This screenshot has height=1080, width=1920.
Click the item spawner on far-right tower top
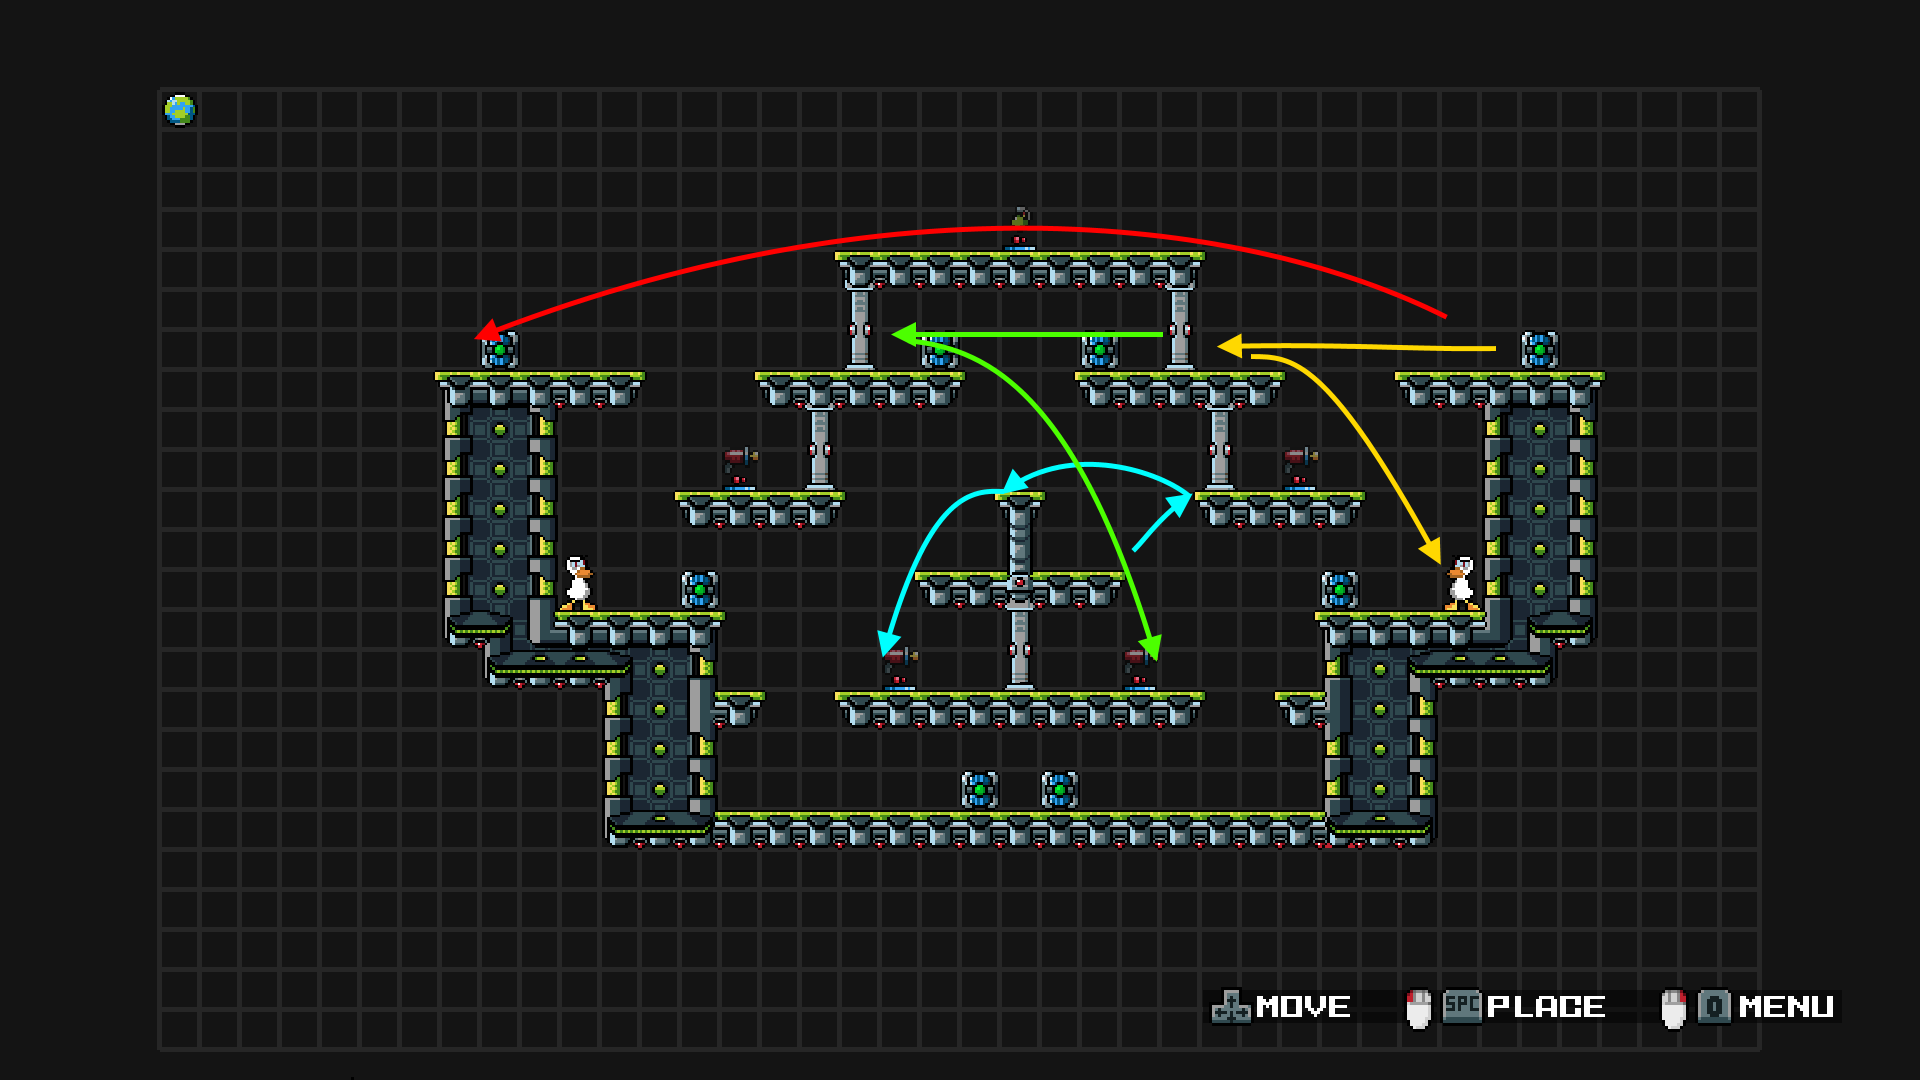point(1539,351)
